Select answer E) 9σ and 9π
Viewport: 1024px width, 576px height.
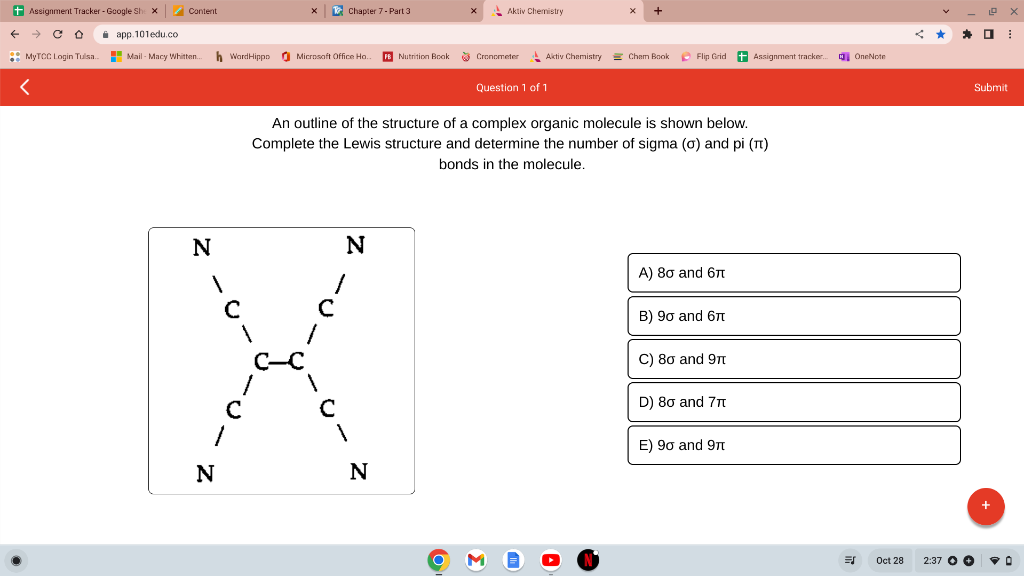tap(793, 444)
